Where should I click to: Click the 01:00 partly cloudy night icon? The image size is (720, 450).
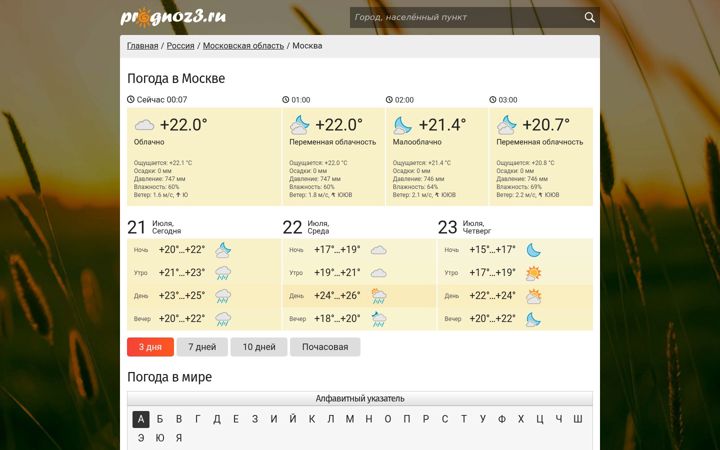[300, 125]
